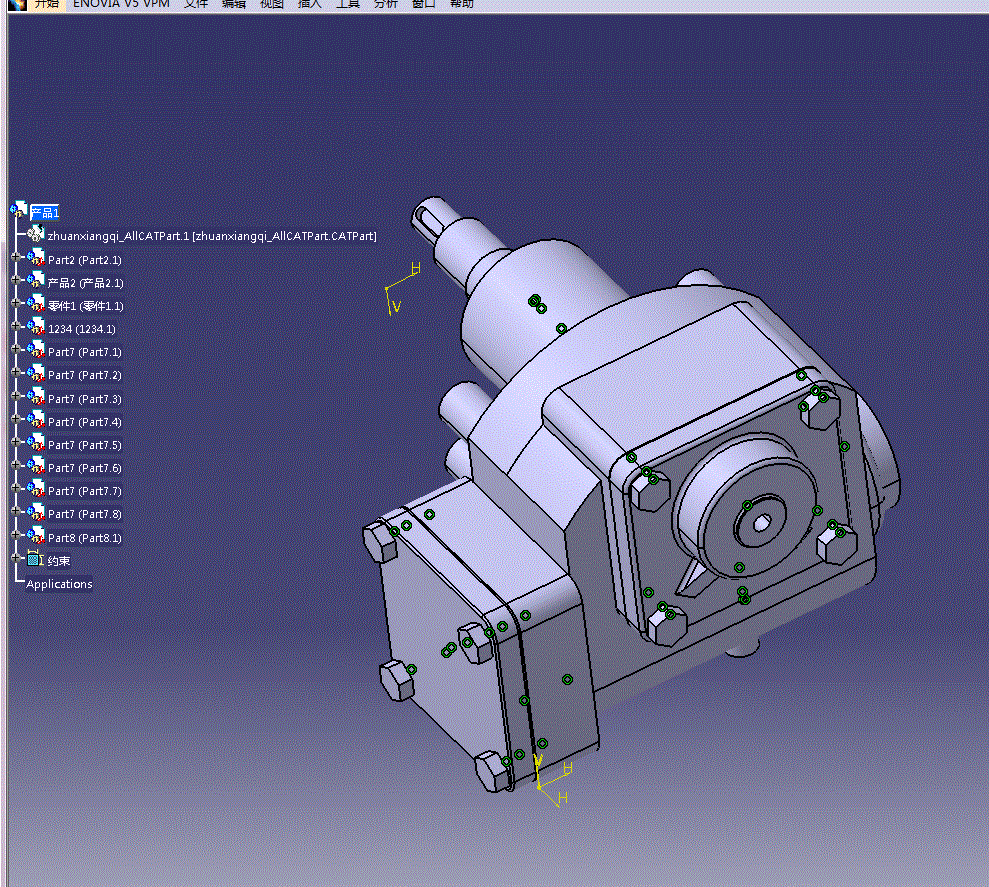Select the 约束 label in the tree
This screenshot has width=989, height=887.
tap(59, 561)
